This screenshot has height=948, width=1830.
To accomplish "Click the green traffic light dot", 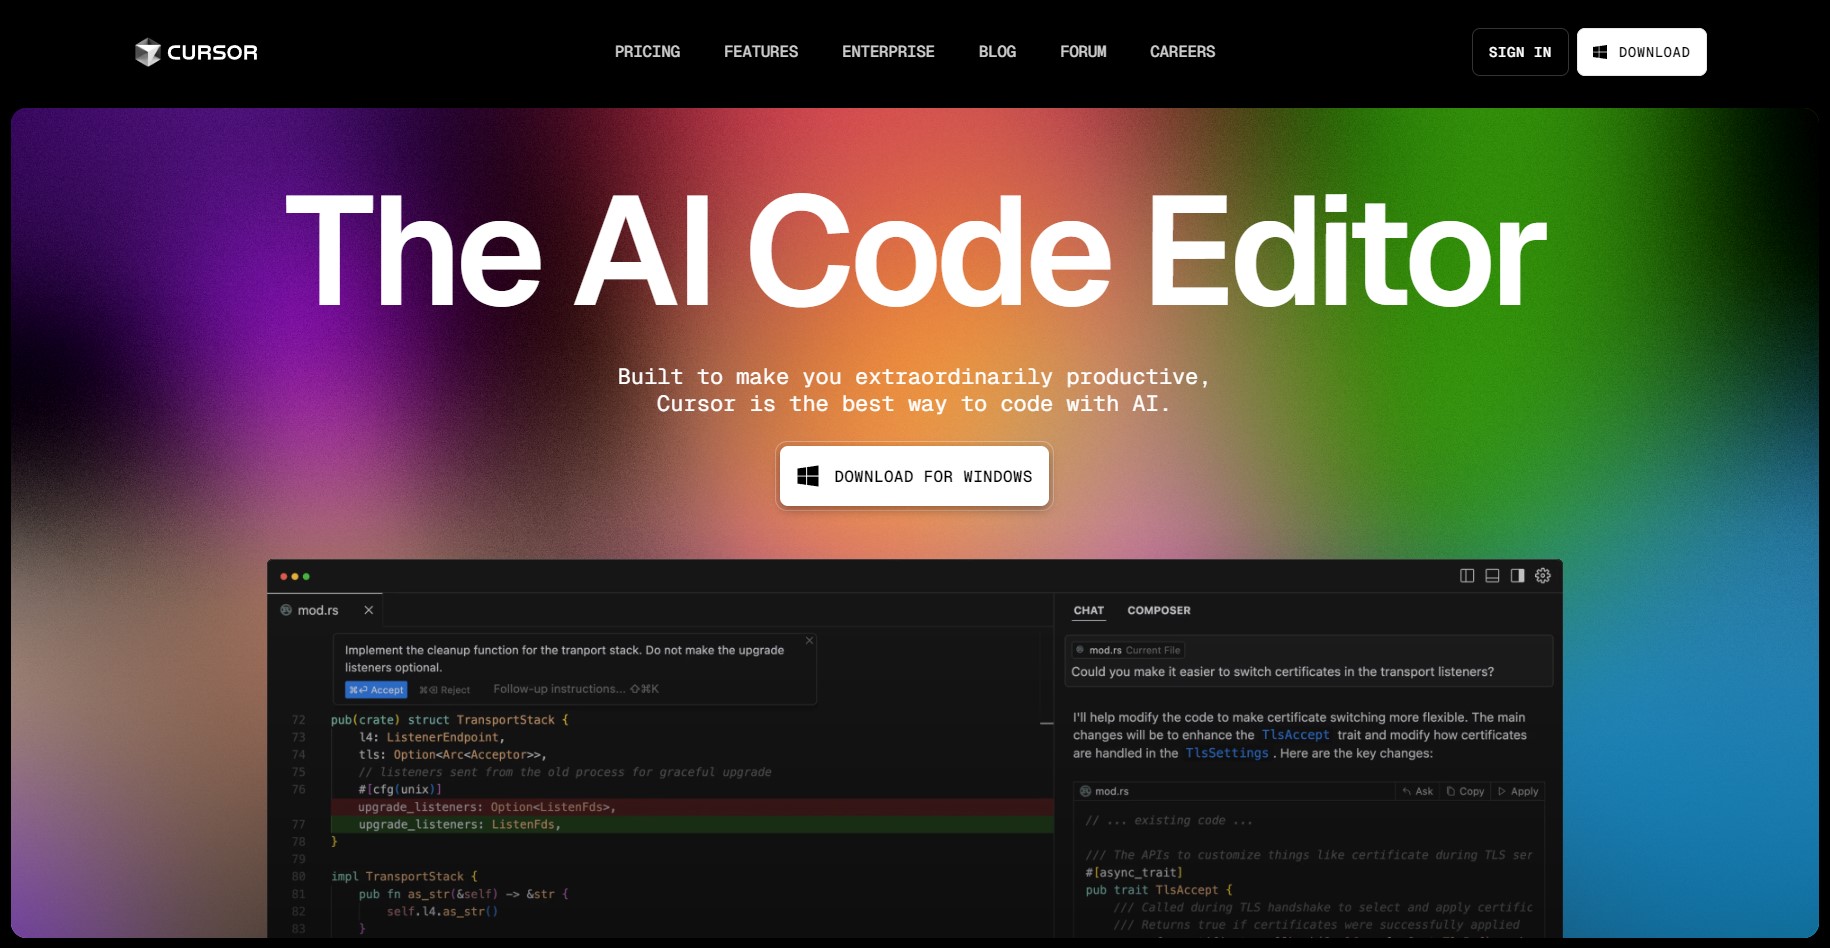I will (x=306, y=577).
